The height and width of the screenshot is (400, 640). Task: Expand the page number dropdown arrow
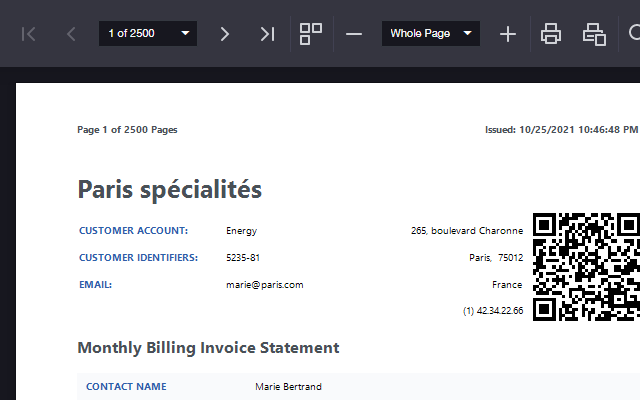coord(185,34)
